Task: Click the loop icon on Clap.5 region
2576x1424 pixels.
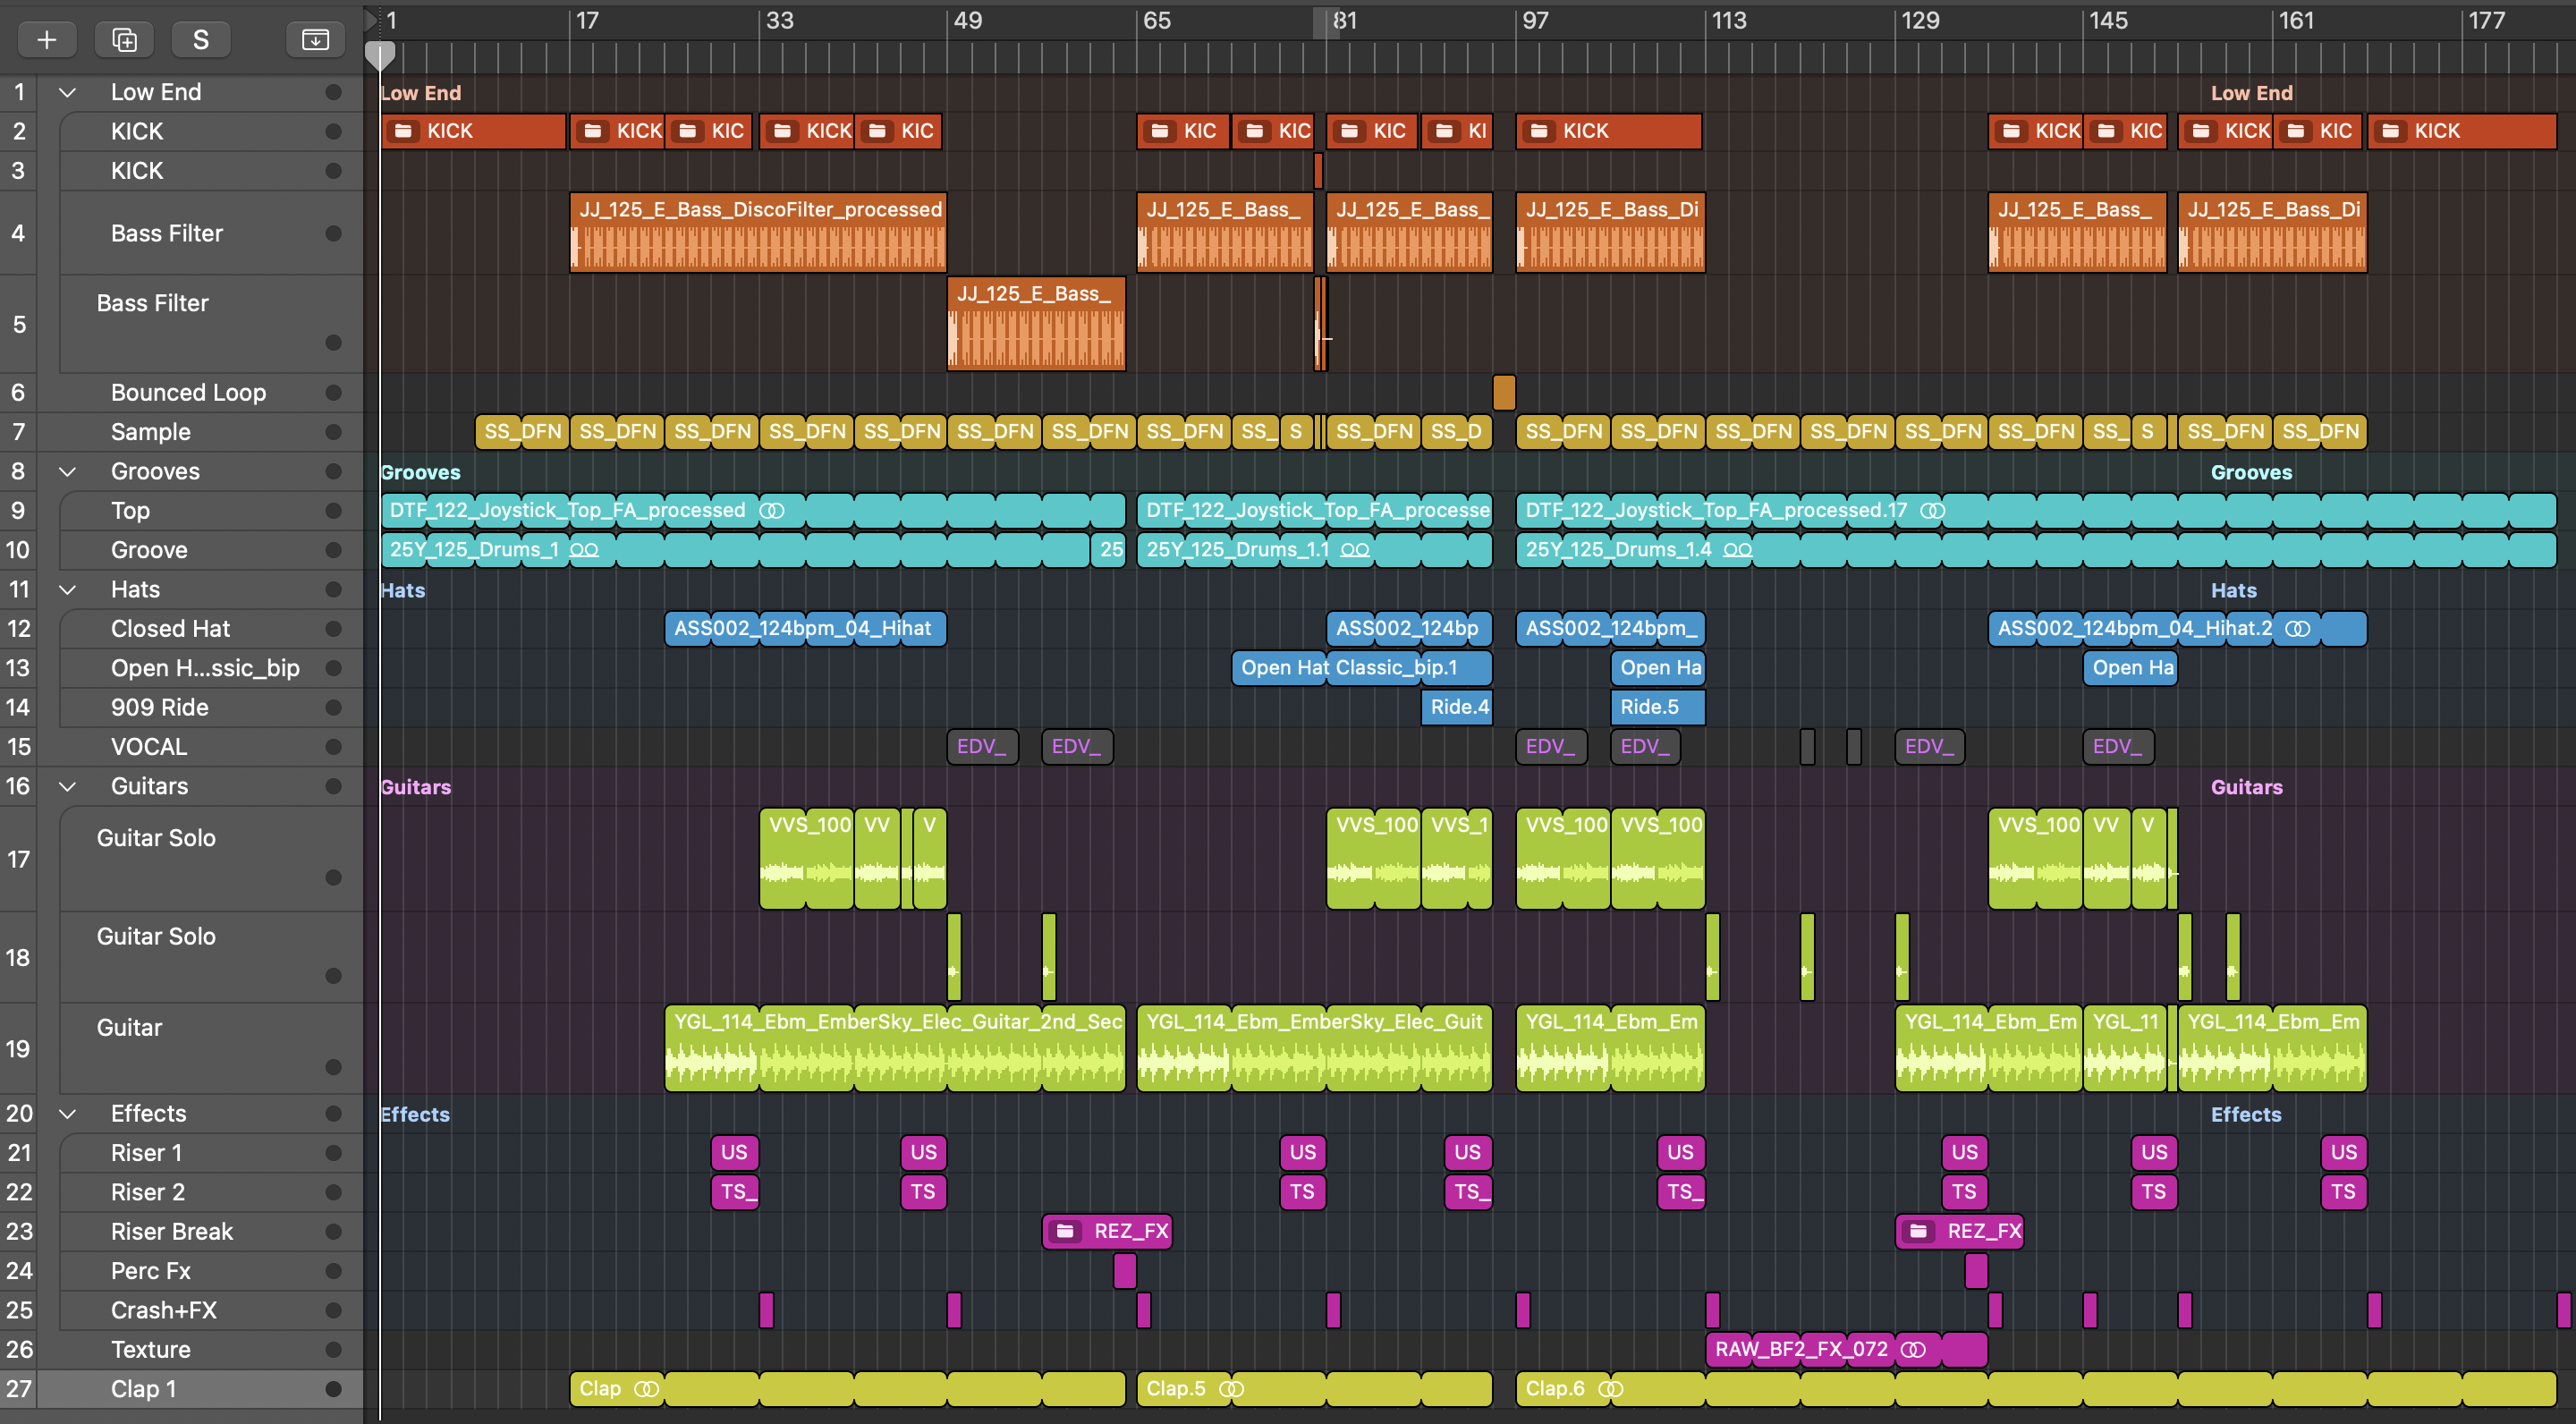Action: (x=1231, y=1389)
